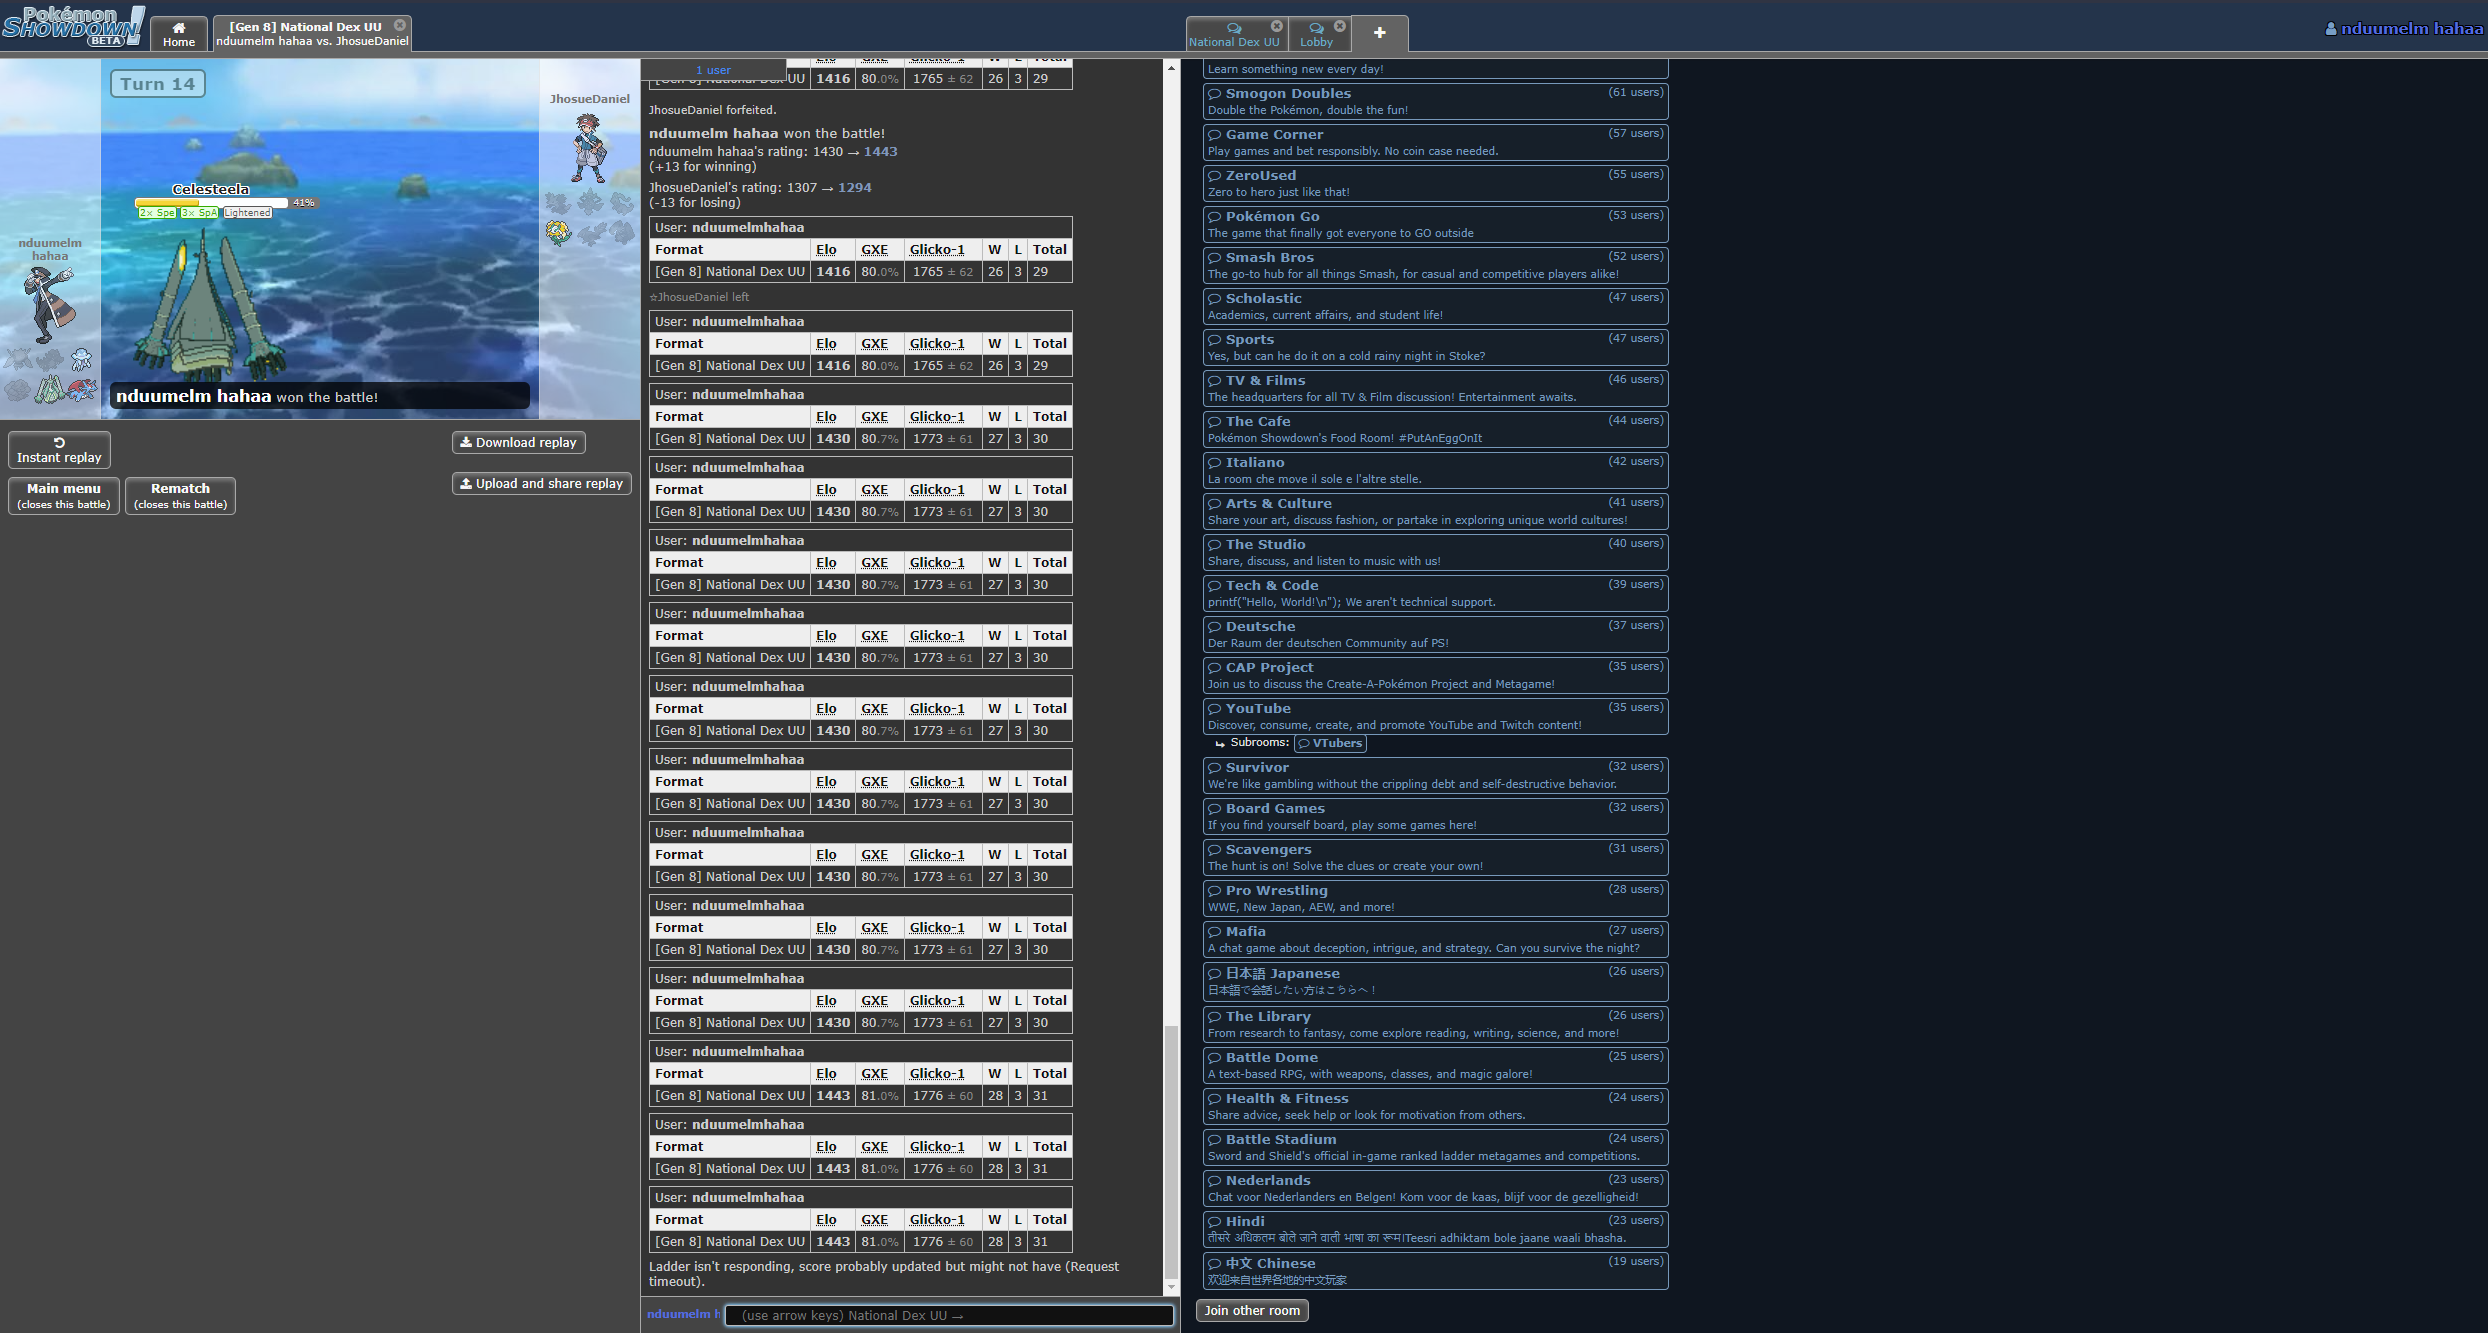Click the yellow flower Pokémon icon in opponent team
The width and height of the screenshot is (2488, 1333).
pyautogui.click(x=558, y=233)
